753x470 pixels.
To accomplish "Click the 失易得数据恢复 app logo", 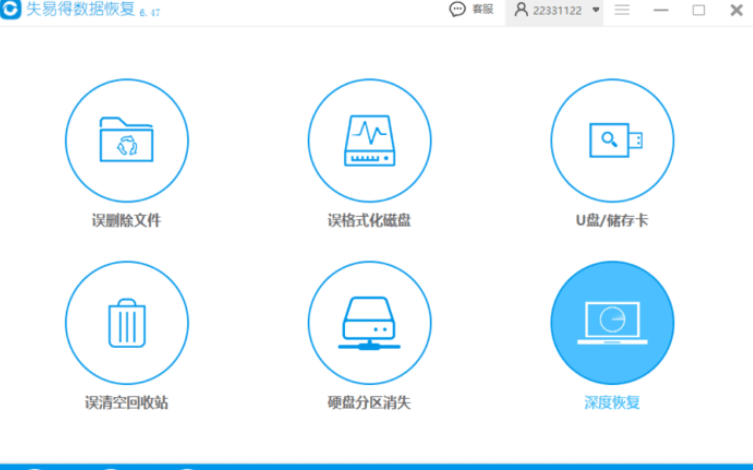I will (11, 9).
